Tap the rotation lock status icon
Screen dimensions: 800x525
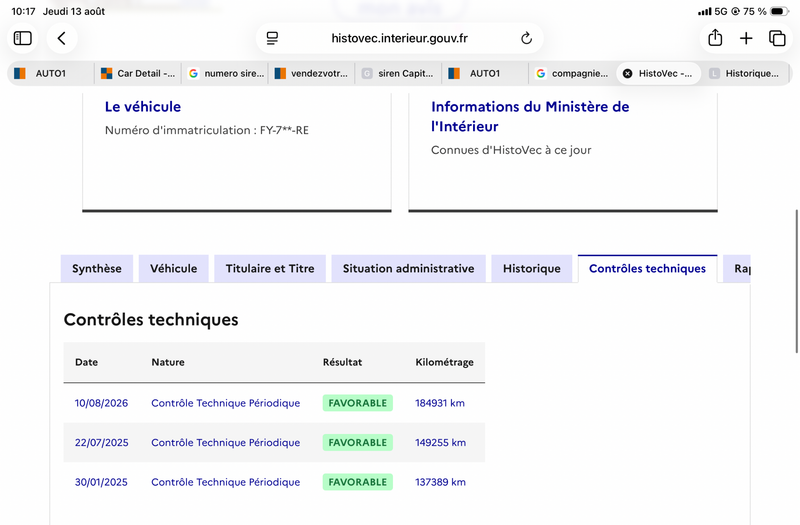coord(736,11)
